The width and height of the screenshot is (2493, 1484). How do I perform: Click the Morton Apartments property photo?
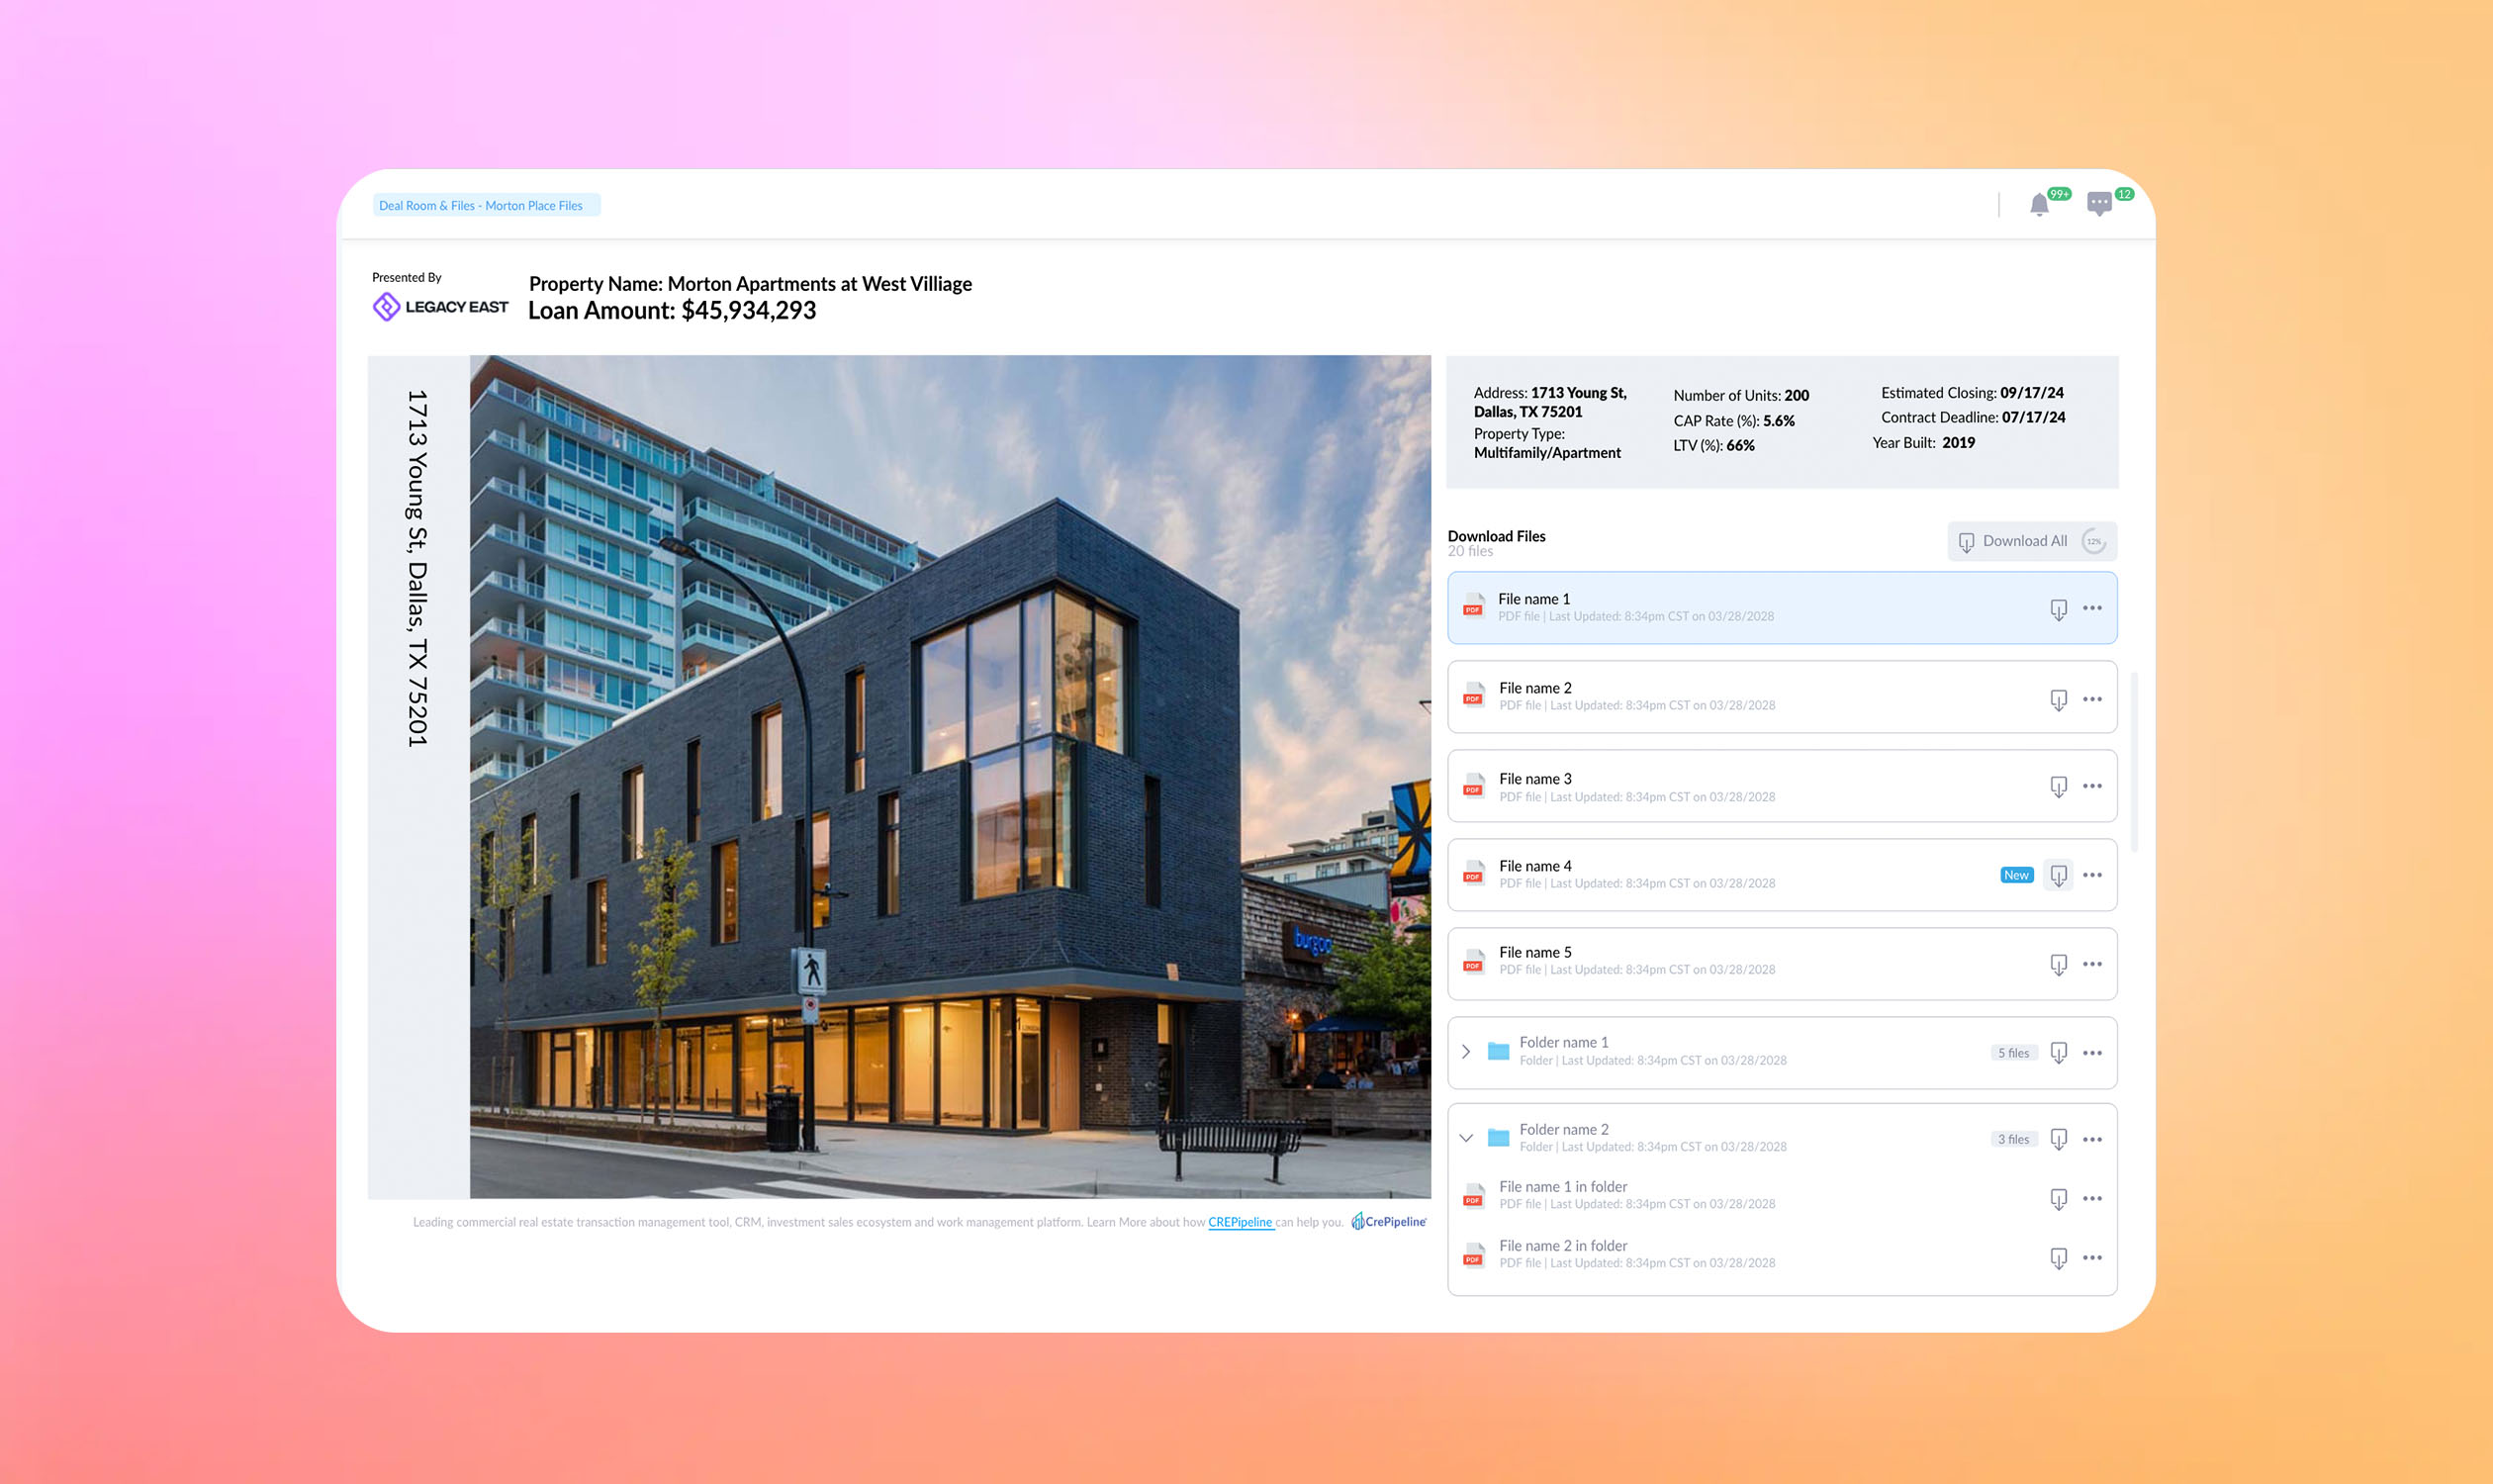click(950, 777)
